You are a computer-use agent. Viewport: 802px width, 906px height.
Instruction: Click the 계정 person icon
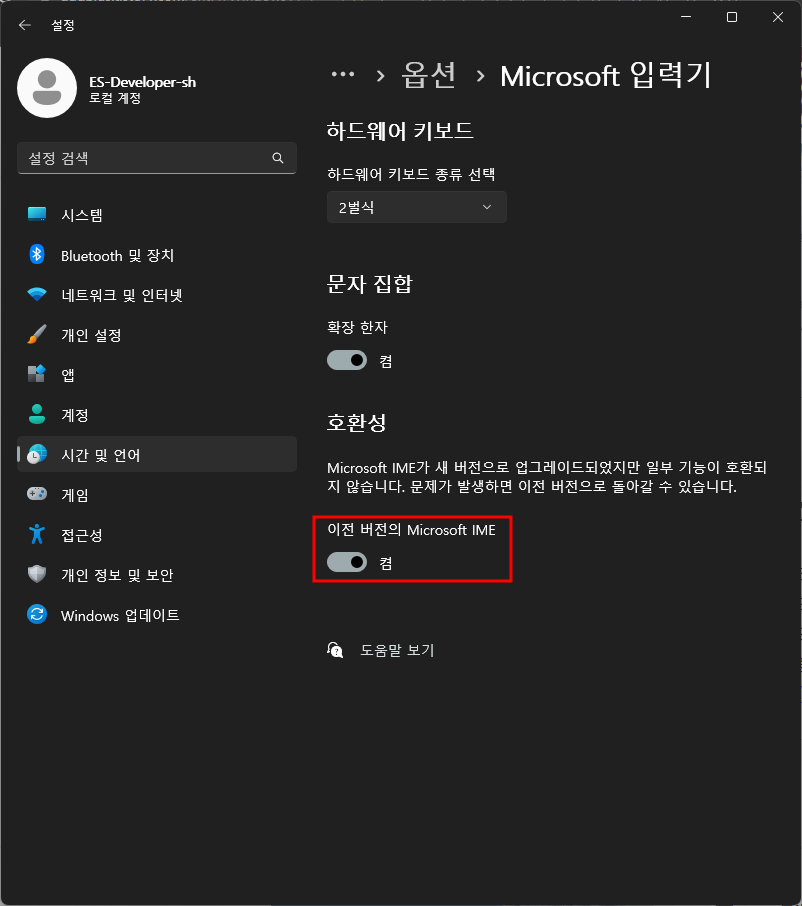(37, 414)
